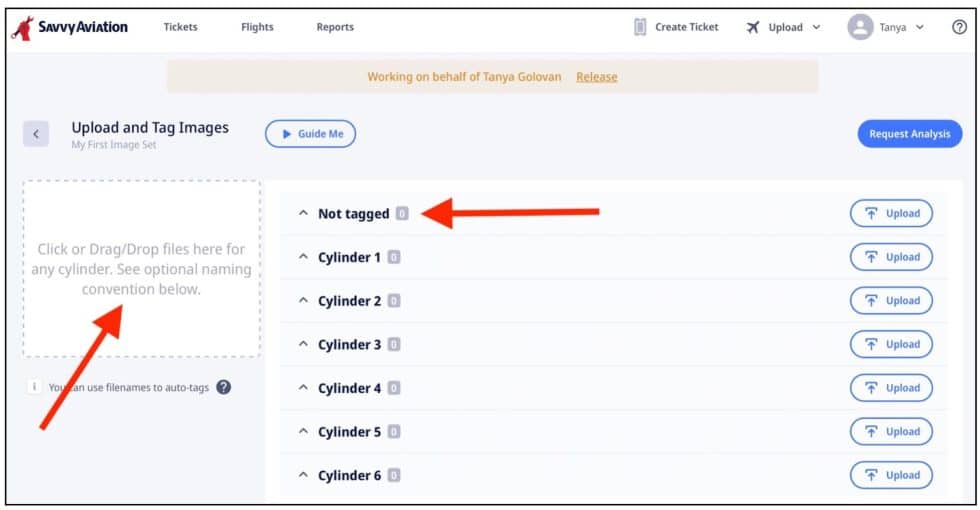This screenshot has height=510, width=980.
Task: Go back using the left arrow button
Action: point(36,134)
